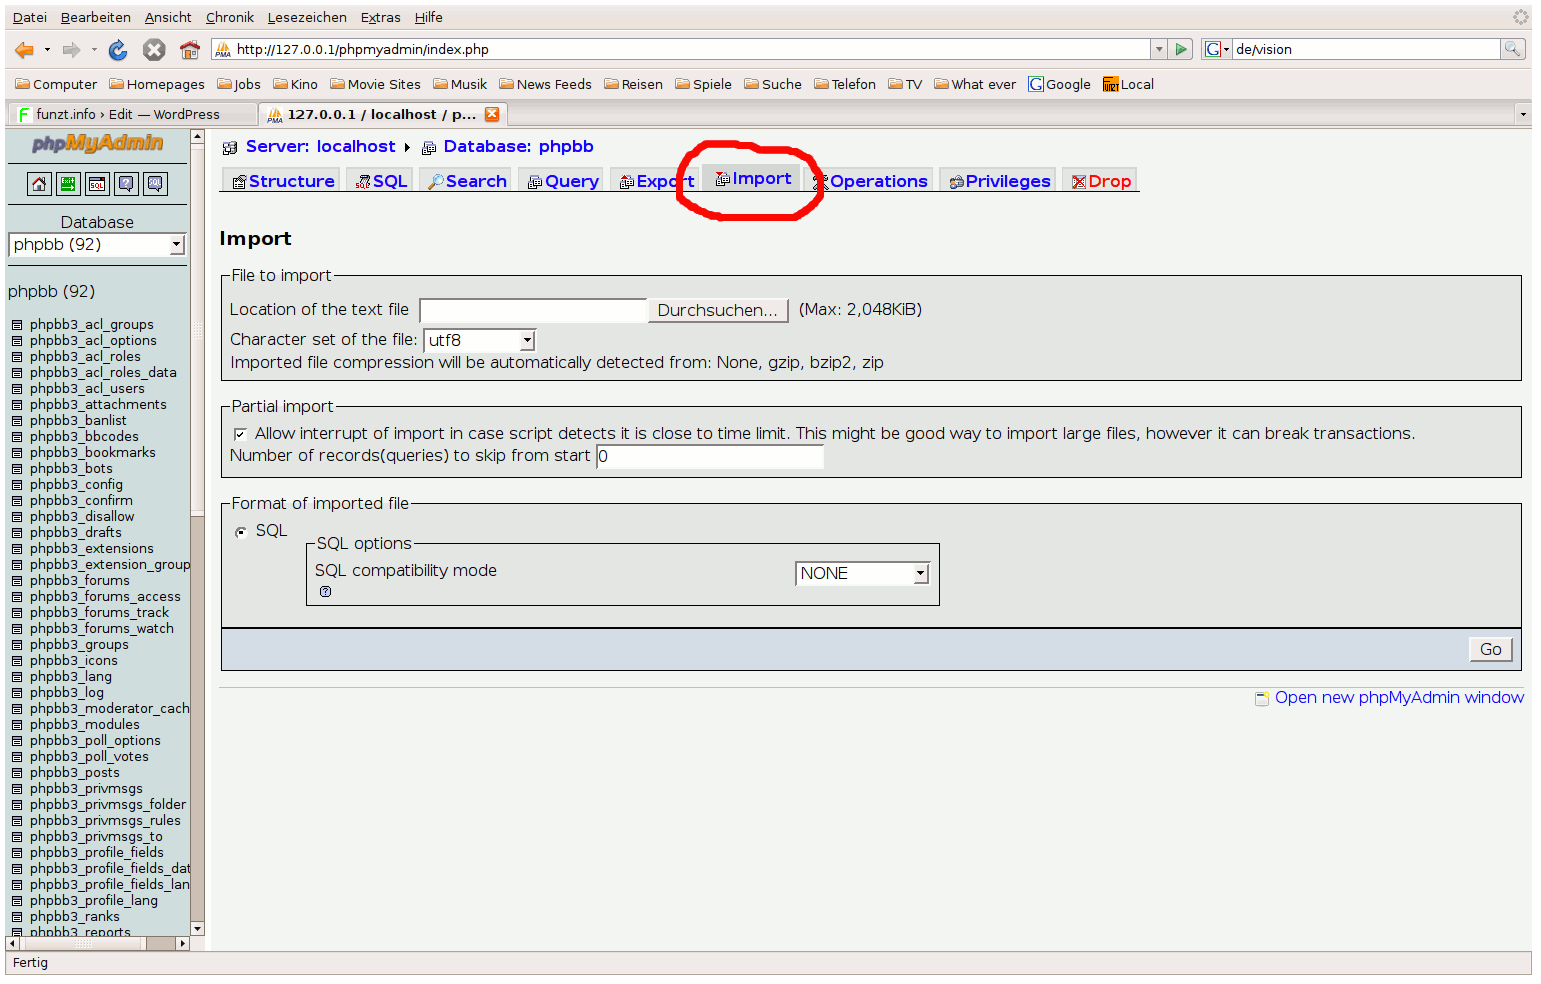
Task: Browse the phpbb3_icons table icon
Action: coord(17,661)
